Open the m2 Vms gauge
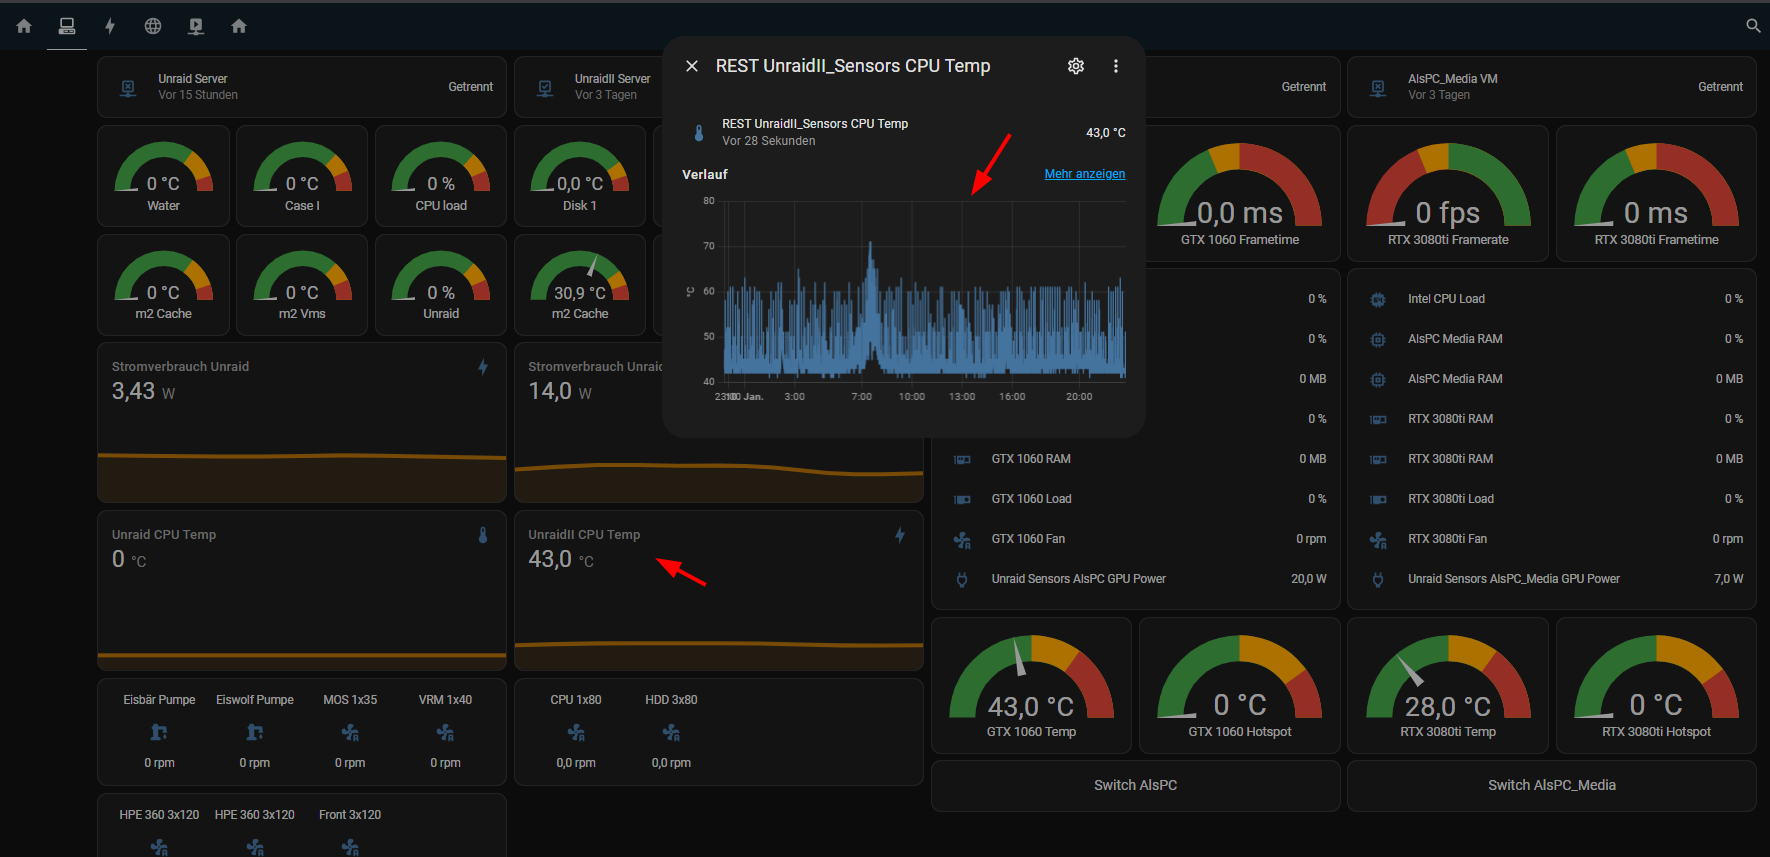The width and height of the screenshot is (1770, 857). tap(302, 285)
